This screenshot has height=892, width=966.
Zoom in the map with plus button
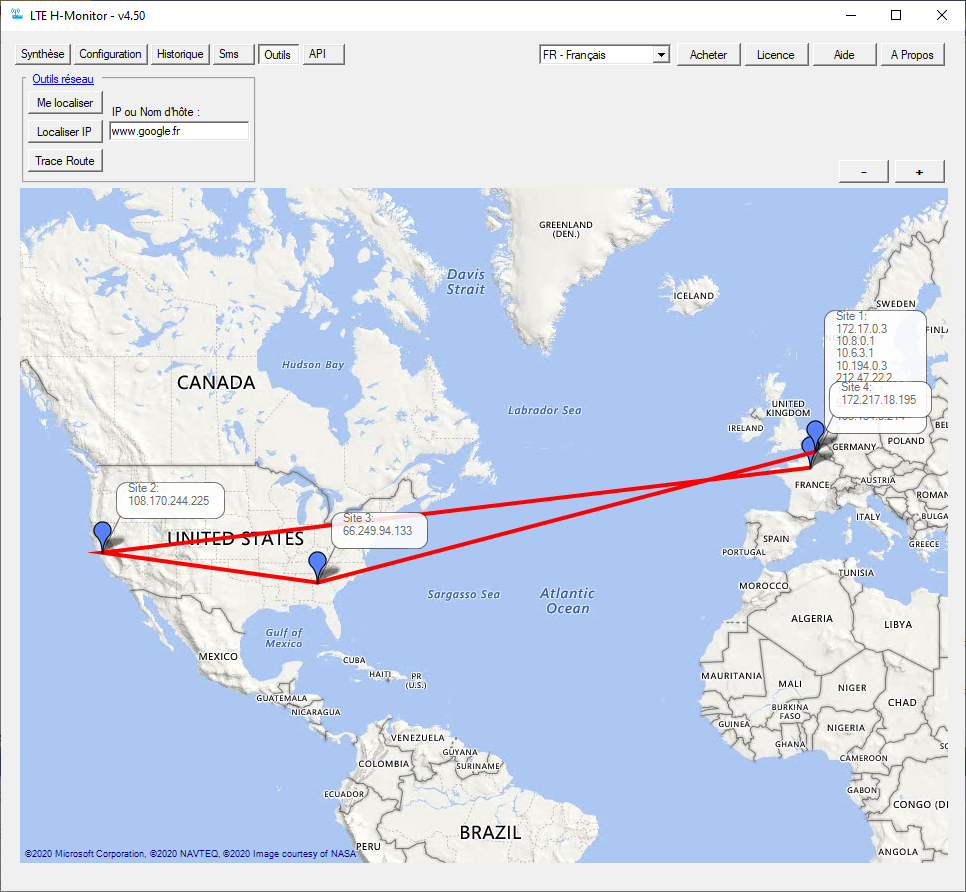(920, 172)
